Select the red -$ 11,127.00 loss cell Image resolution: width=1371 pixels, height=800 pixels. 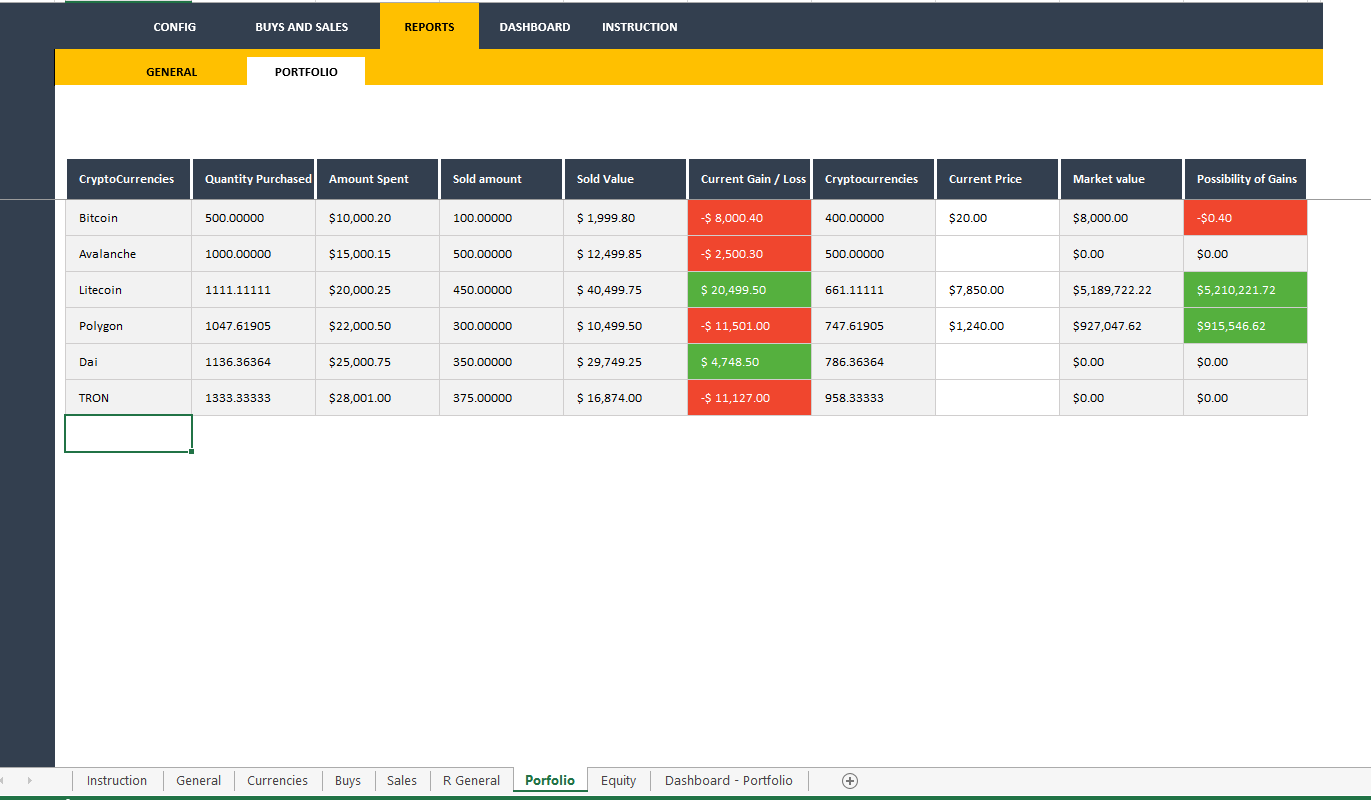click(x=749, y=398)
